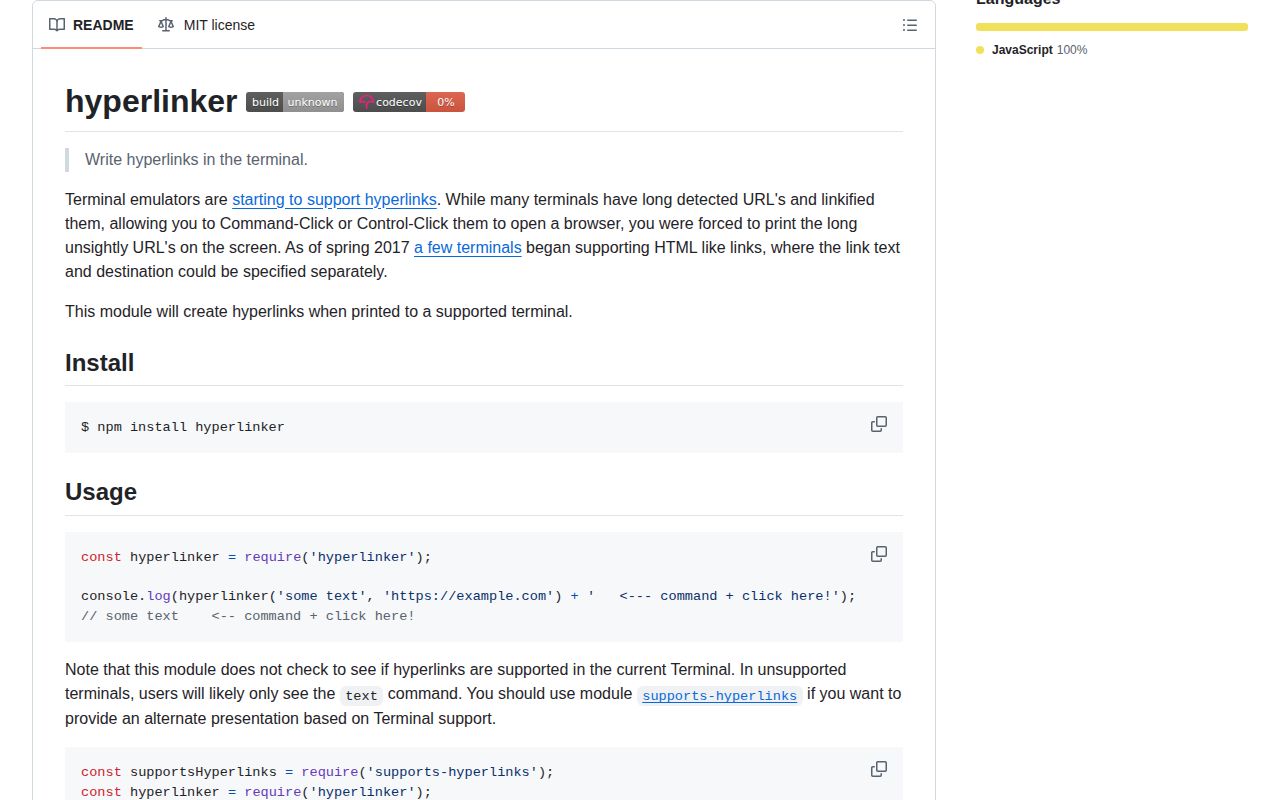This screenshot has width=1280, height=800.
Task: Click the book icon beside README
Action: click(57, 25)
